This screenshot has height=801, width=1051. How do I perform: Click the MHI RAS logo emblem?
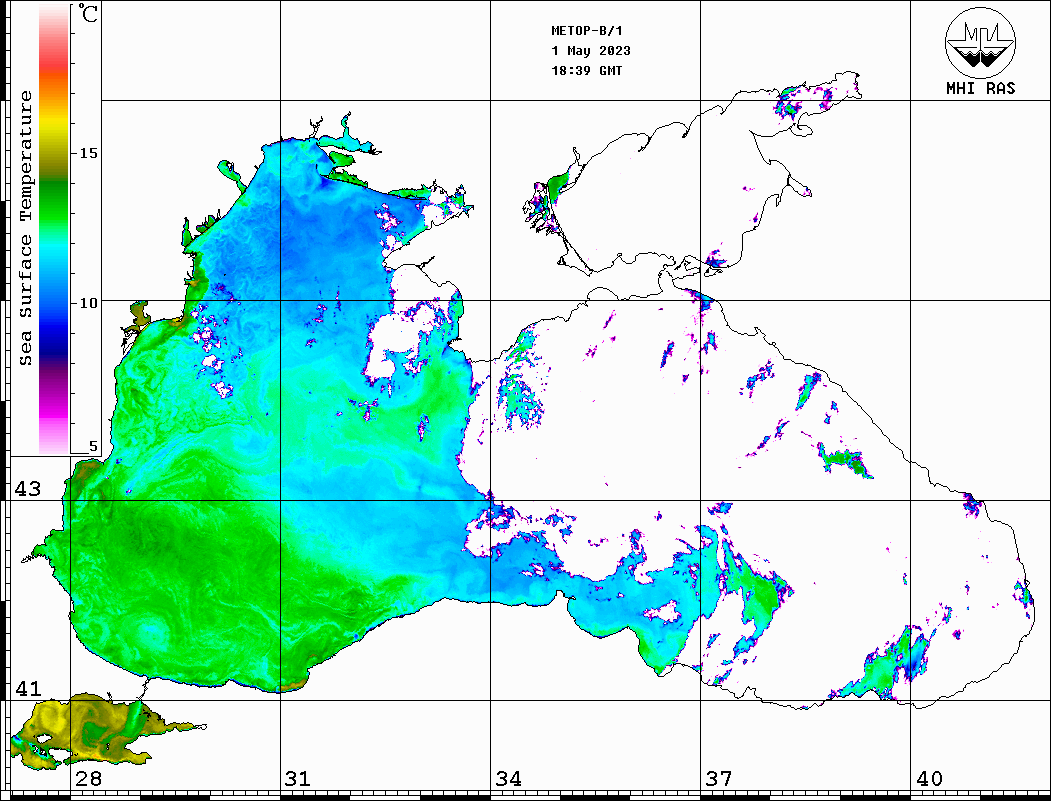coord(980,43)
